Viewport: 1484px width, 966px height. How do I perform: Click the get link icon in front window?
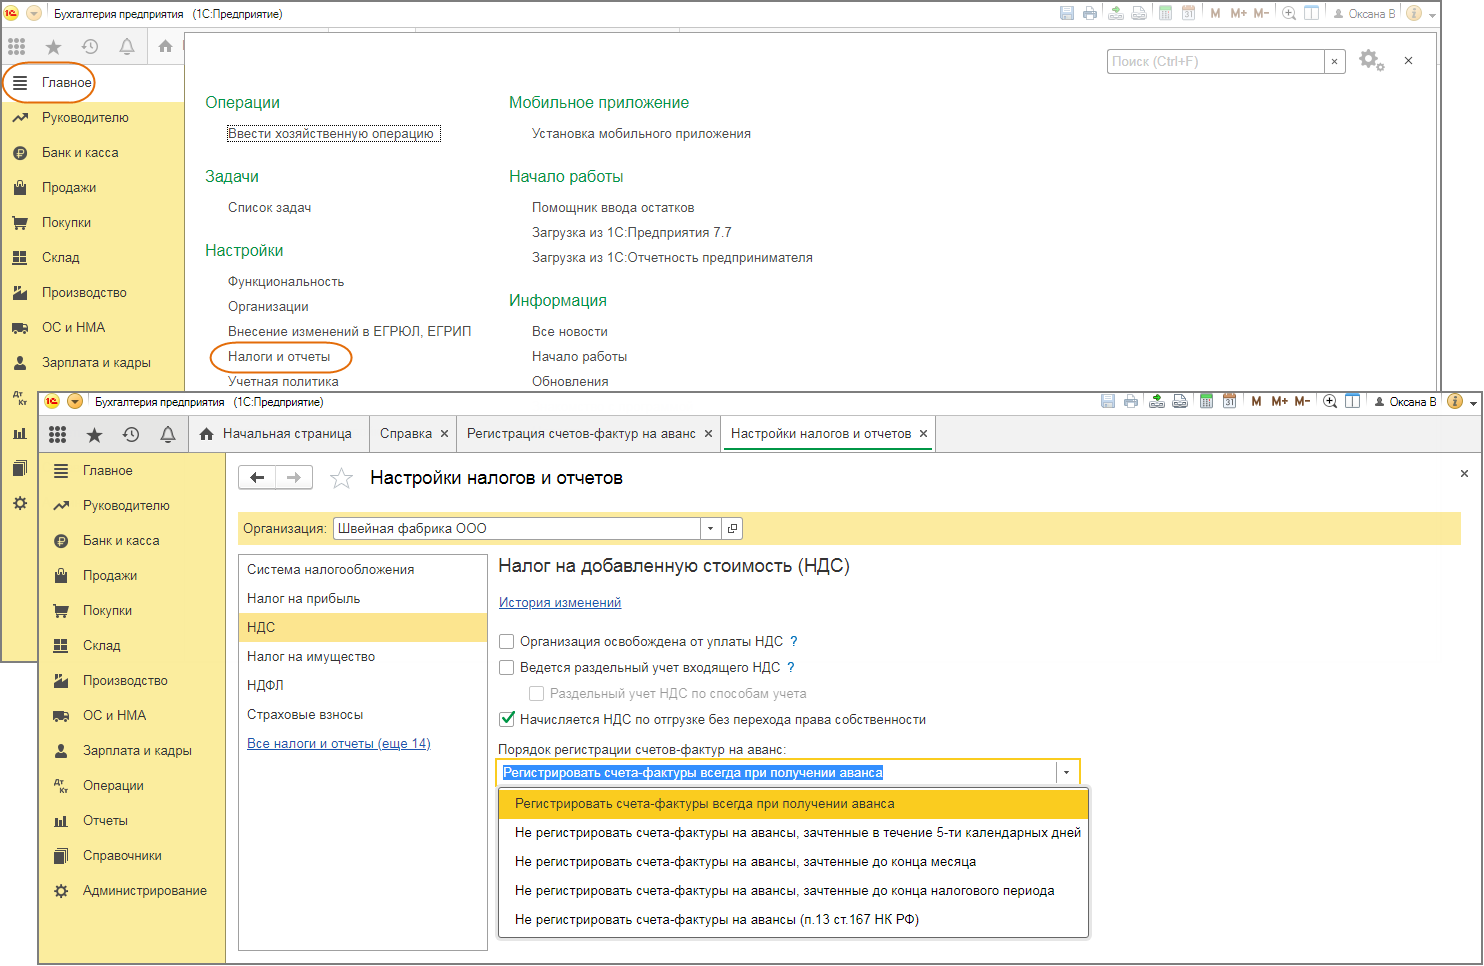1157,401
